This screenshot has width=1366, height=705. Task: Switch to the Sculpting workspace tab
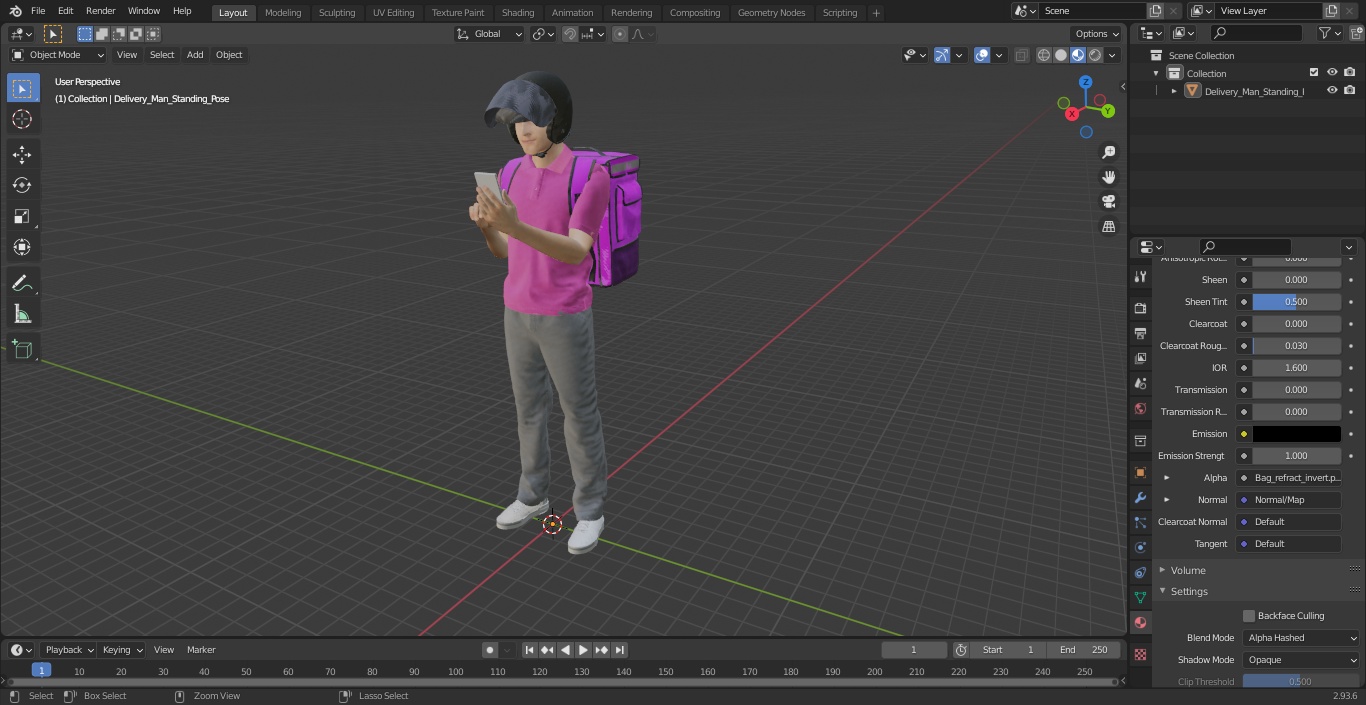337,13
